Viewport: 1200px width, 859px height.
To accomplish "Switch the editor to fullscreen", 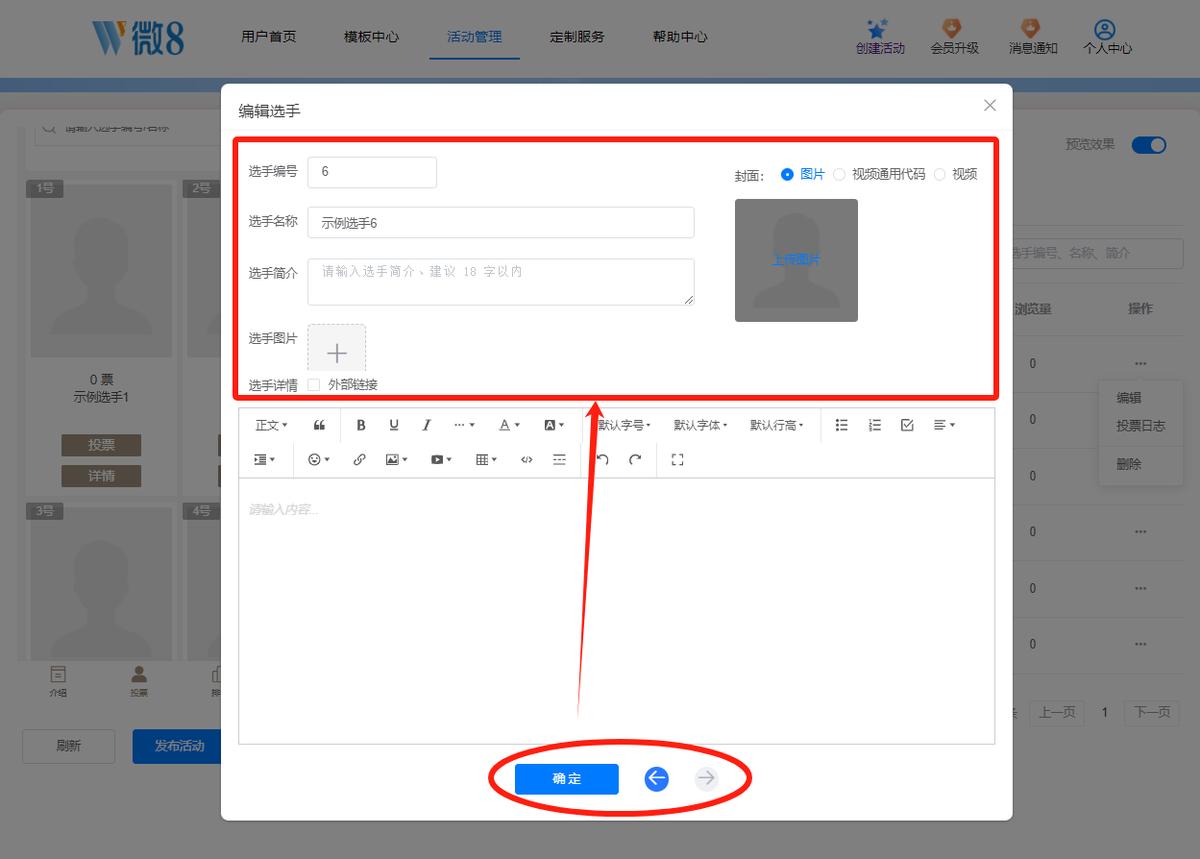I will point(677,459).
